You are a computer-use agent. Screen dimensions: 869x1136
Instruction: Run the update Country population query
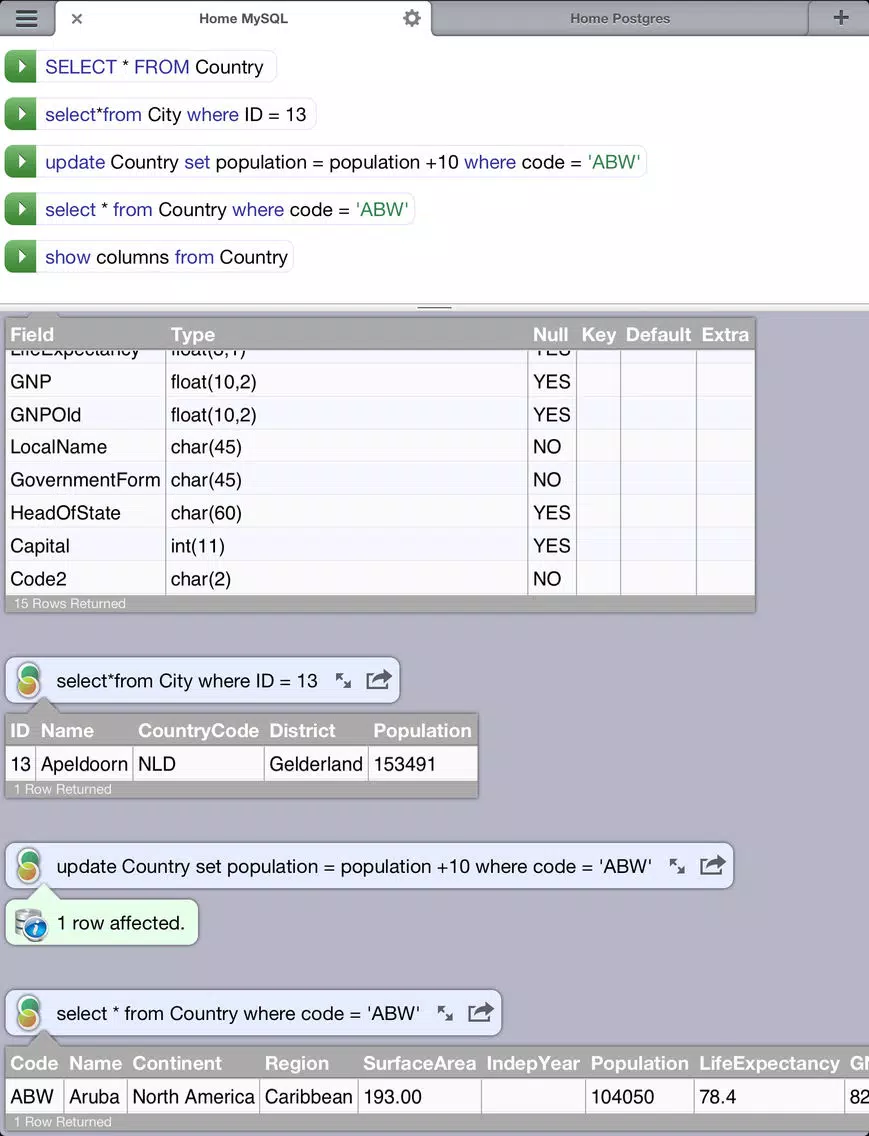pos(20,162)
